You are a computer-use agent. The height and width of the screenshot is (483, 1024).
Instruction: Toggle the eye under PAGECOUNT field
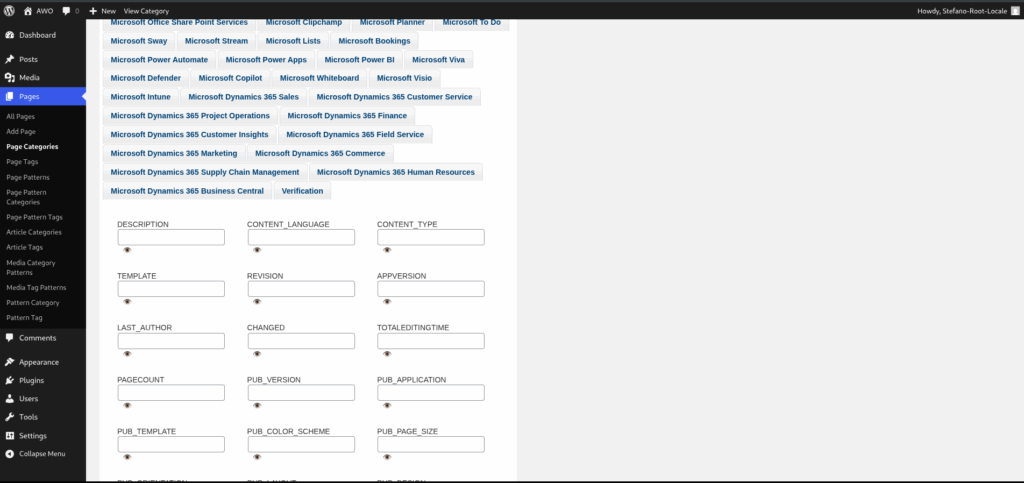127,405
